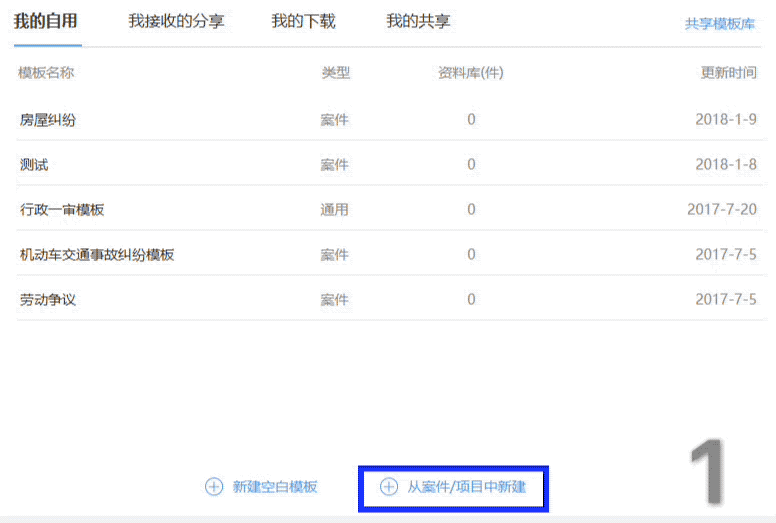Click the 更新时间 column header
Viewport: 776px width, 523px height.
click(728, 73)
